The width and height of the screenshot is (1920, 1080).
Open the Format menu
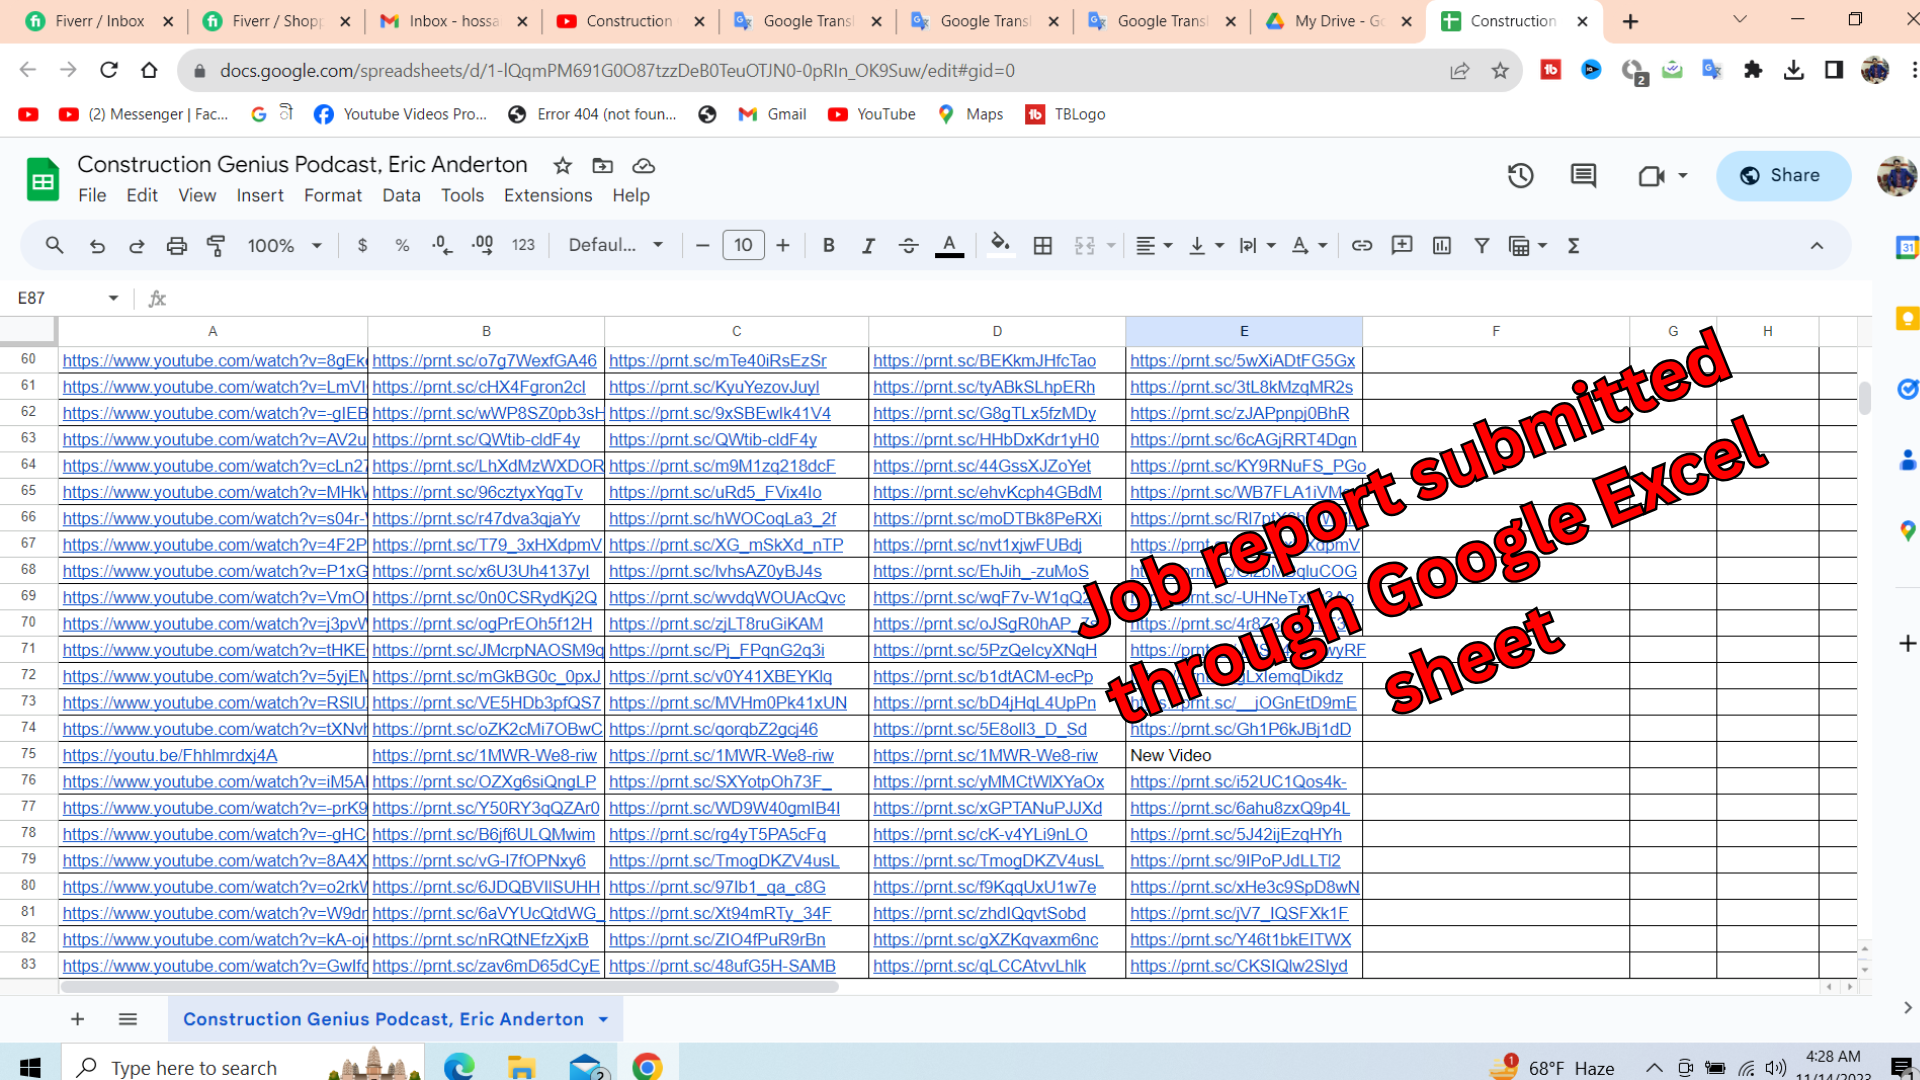333,196
